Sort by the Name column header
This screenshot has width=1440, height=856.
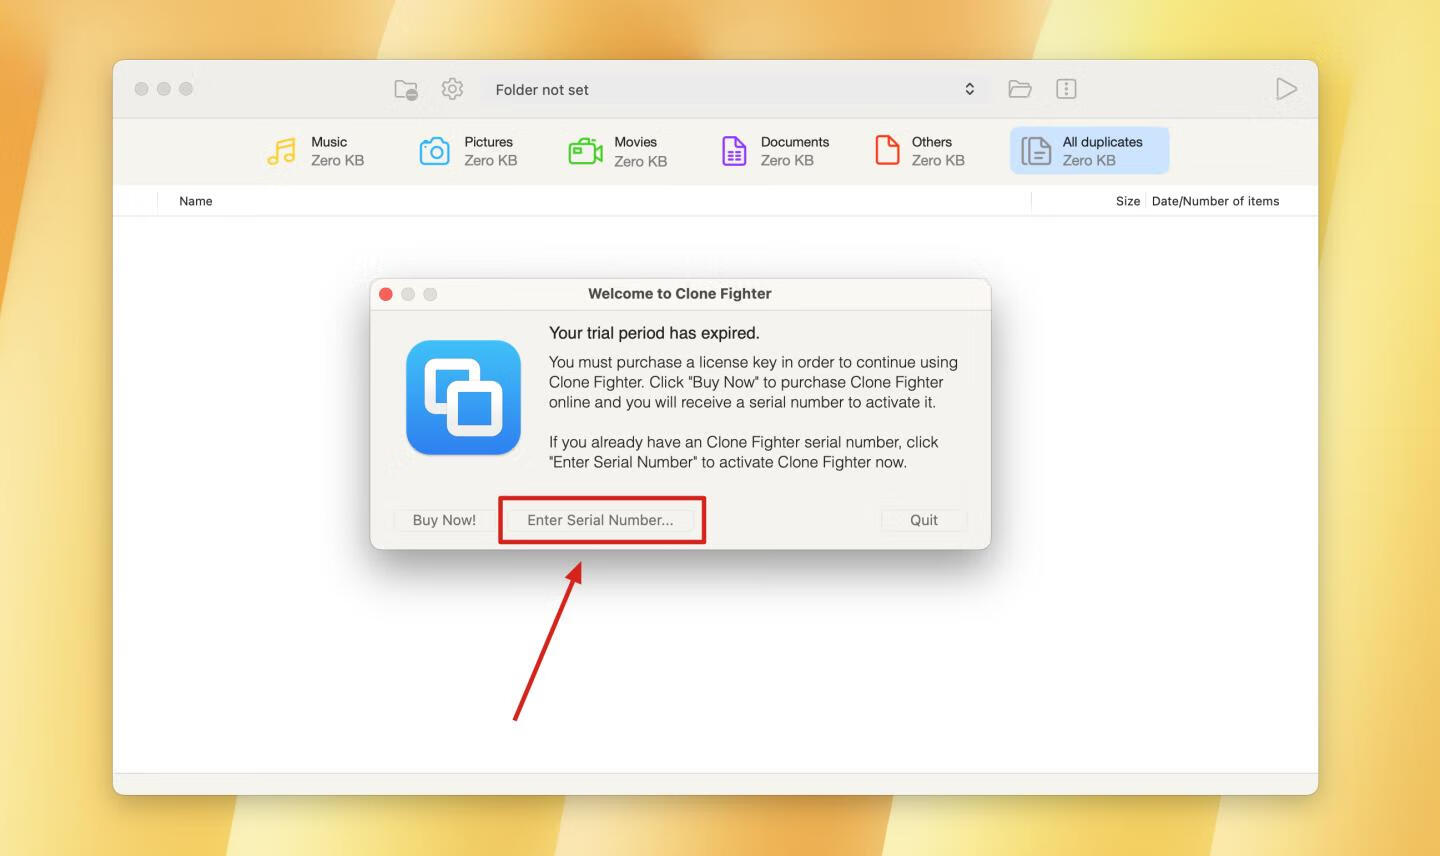click(x=196, y=201)
